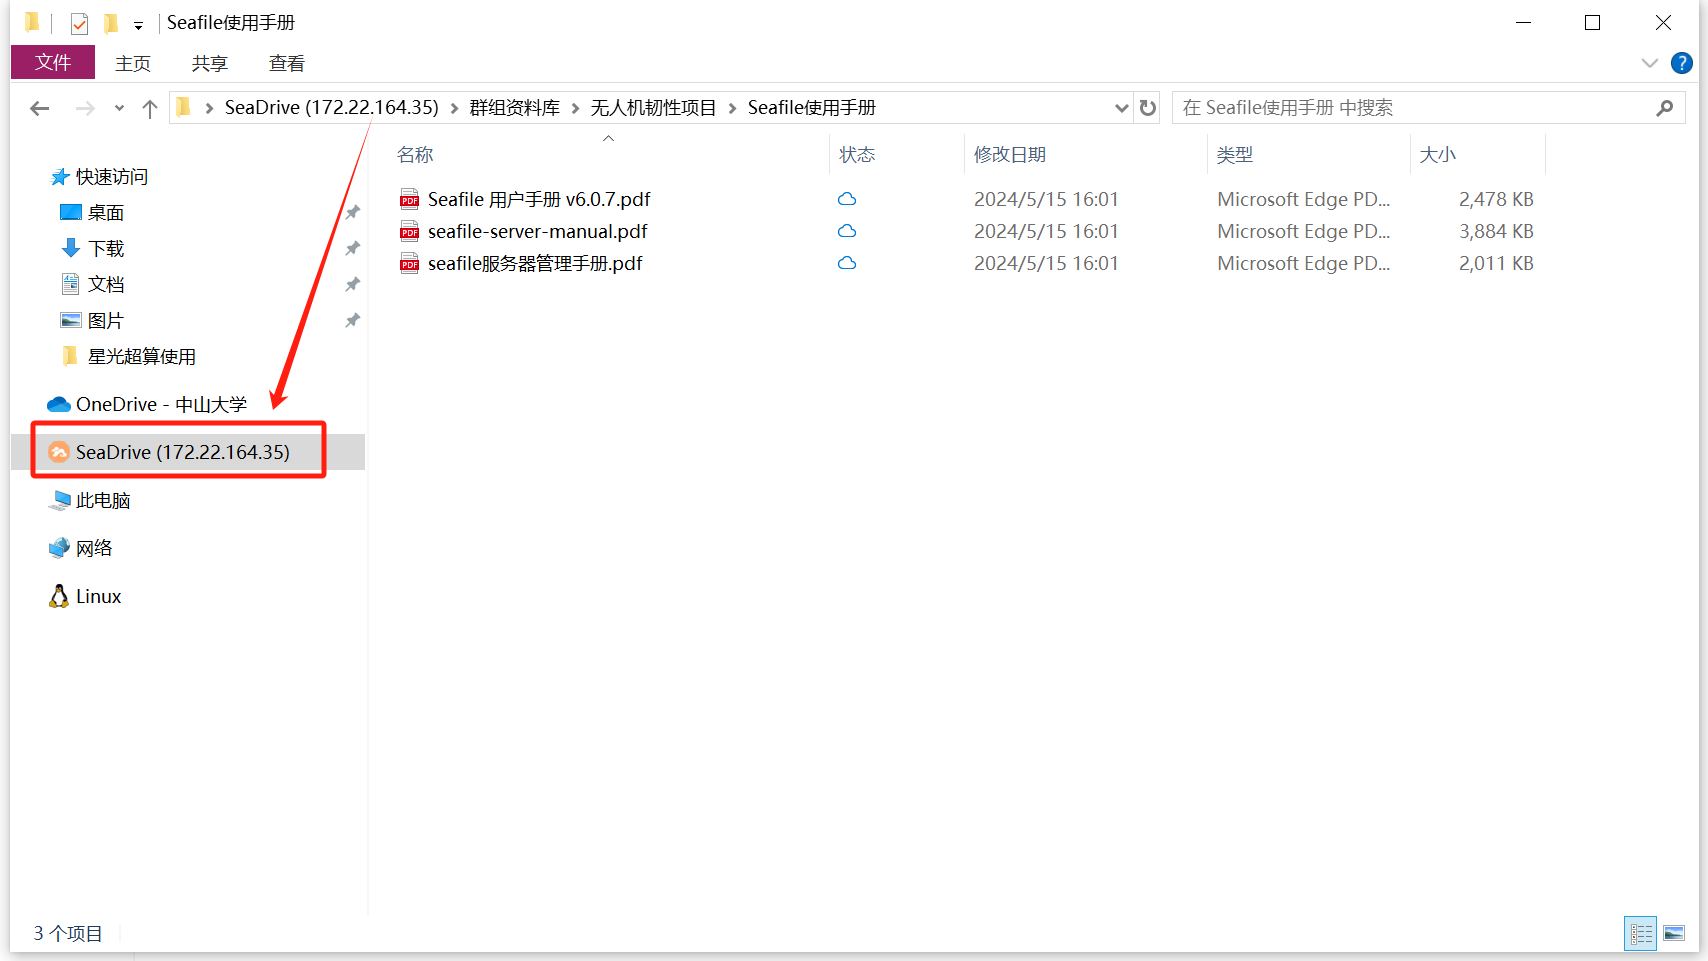Viewport: 1708px width, 961px height.
Task: Click the help question mark icon
Action: (1682, 63)
